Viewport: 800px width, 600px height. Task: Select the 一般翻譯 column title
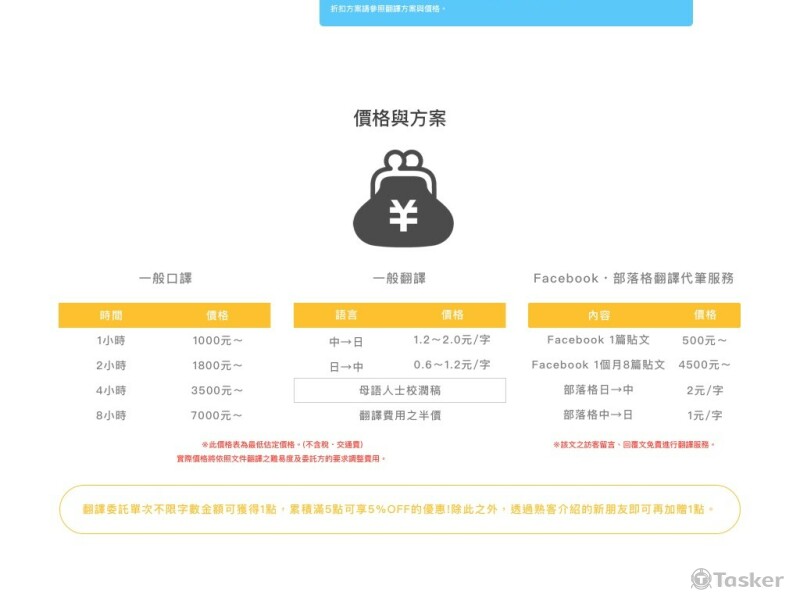399,278
